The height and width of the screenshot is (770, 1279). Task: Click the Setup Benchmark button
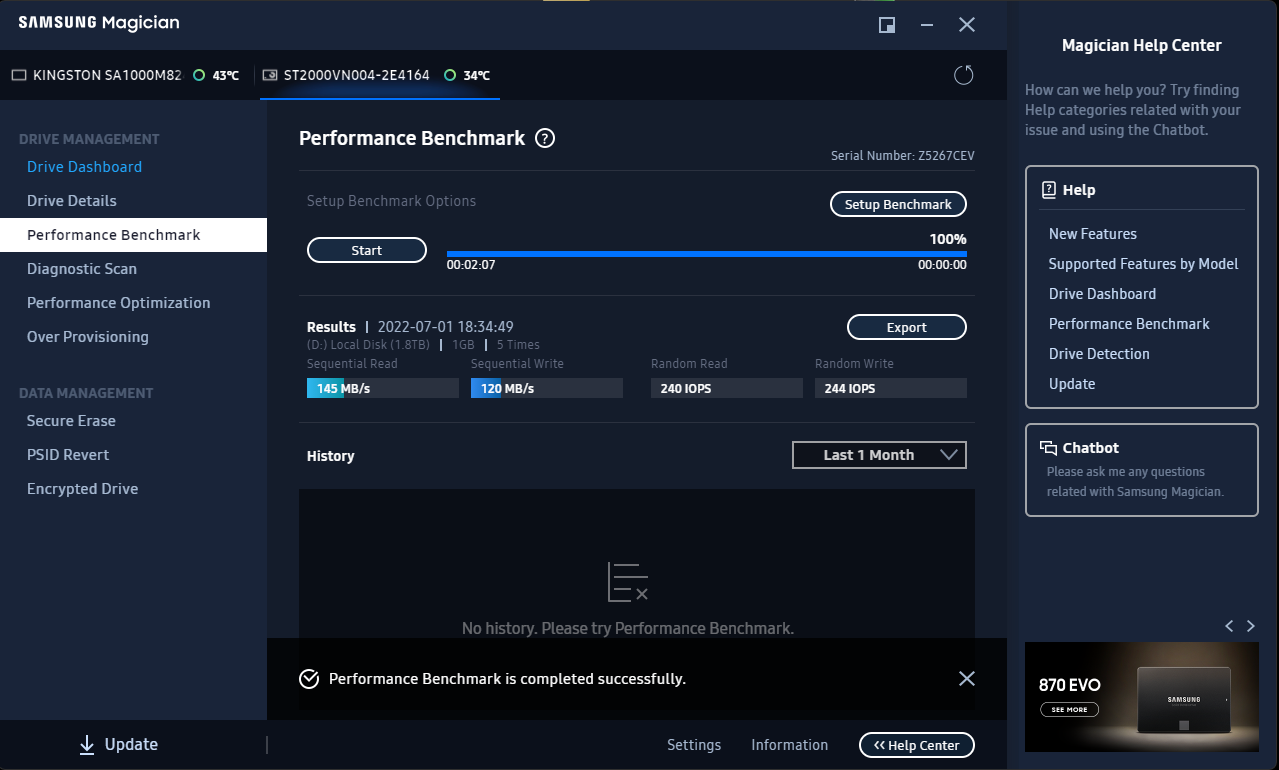click(898, 204)
